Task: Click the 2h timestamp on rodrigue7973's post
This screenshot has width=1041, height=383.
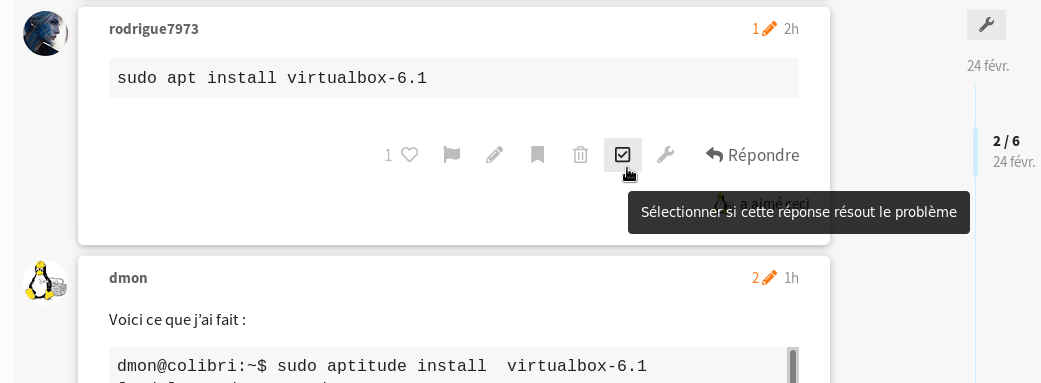Action: (791, 29)
